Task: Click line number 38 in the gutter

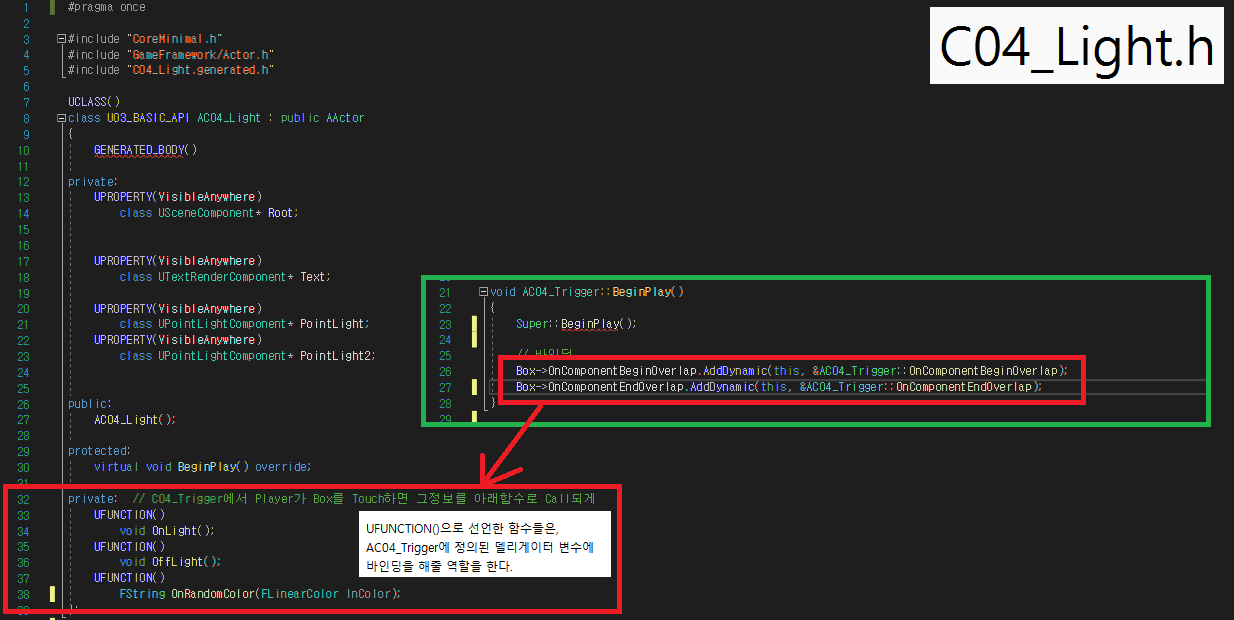Action: point(24,594)
